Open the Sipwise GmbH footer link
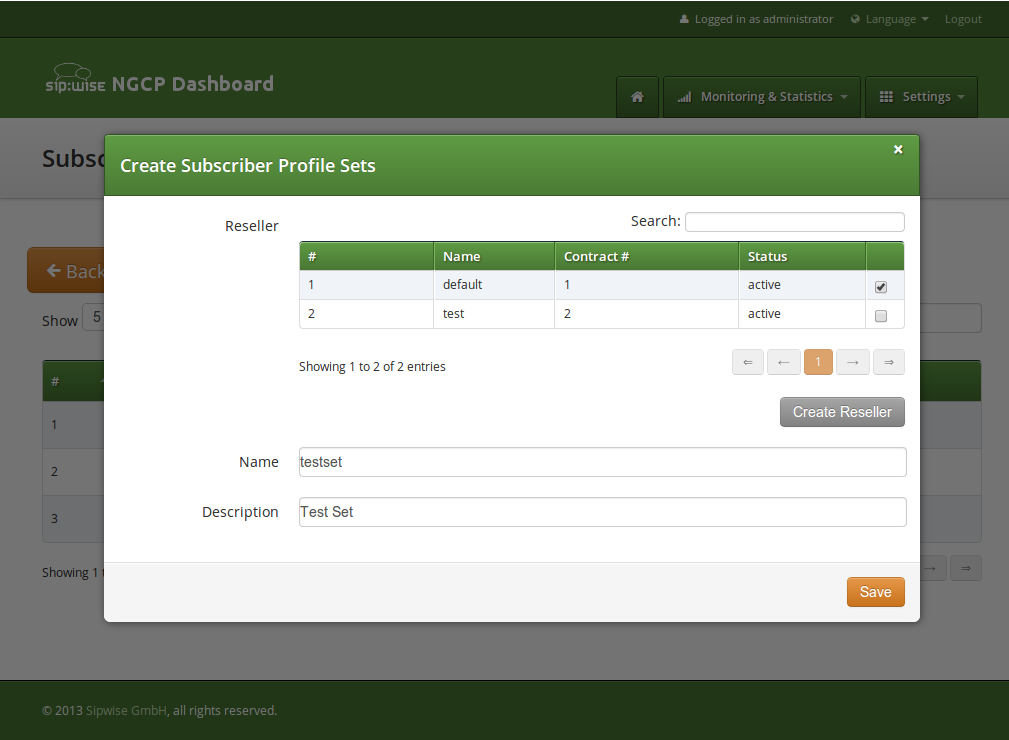Viewport: 1009px width, 740px height. point(125,710)
